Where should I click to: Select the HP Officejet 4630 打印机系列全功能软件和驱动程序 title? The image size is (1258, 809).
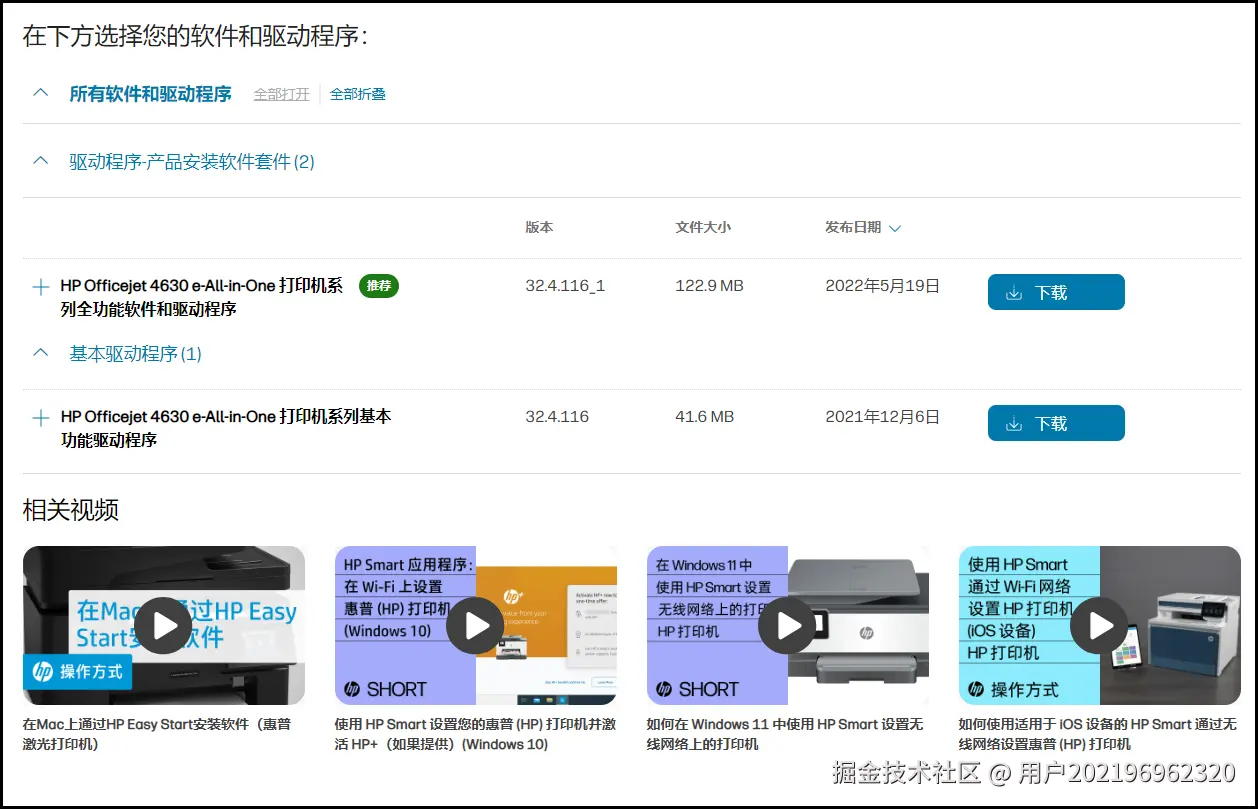pyautogui.click(x=201, y=298)
